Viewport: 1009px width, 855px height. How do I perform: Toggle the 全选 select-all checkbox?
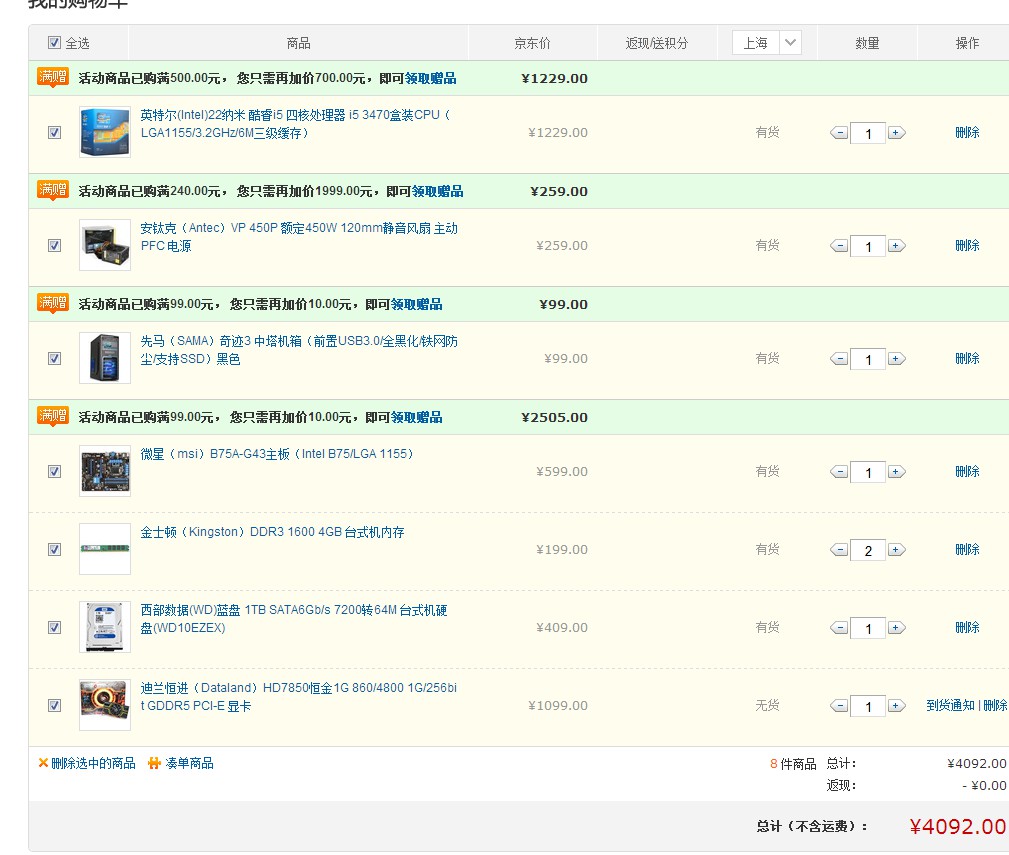pos(55,43)
